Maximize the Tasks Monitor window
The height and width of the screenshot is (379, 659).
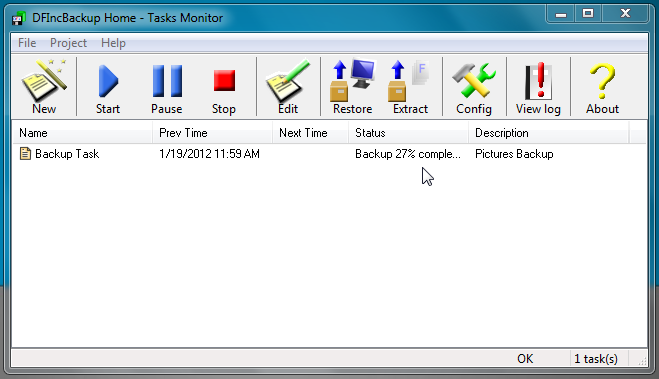coord(588,14)
